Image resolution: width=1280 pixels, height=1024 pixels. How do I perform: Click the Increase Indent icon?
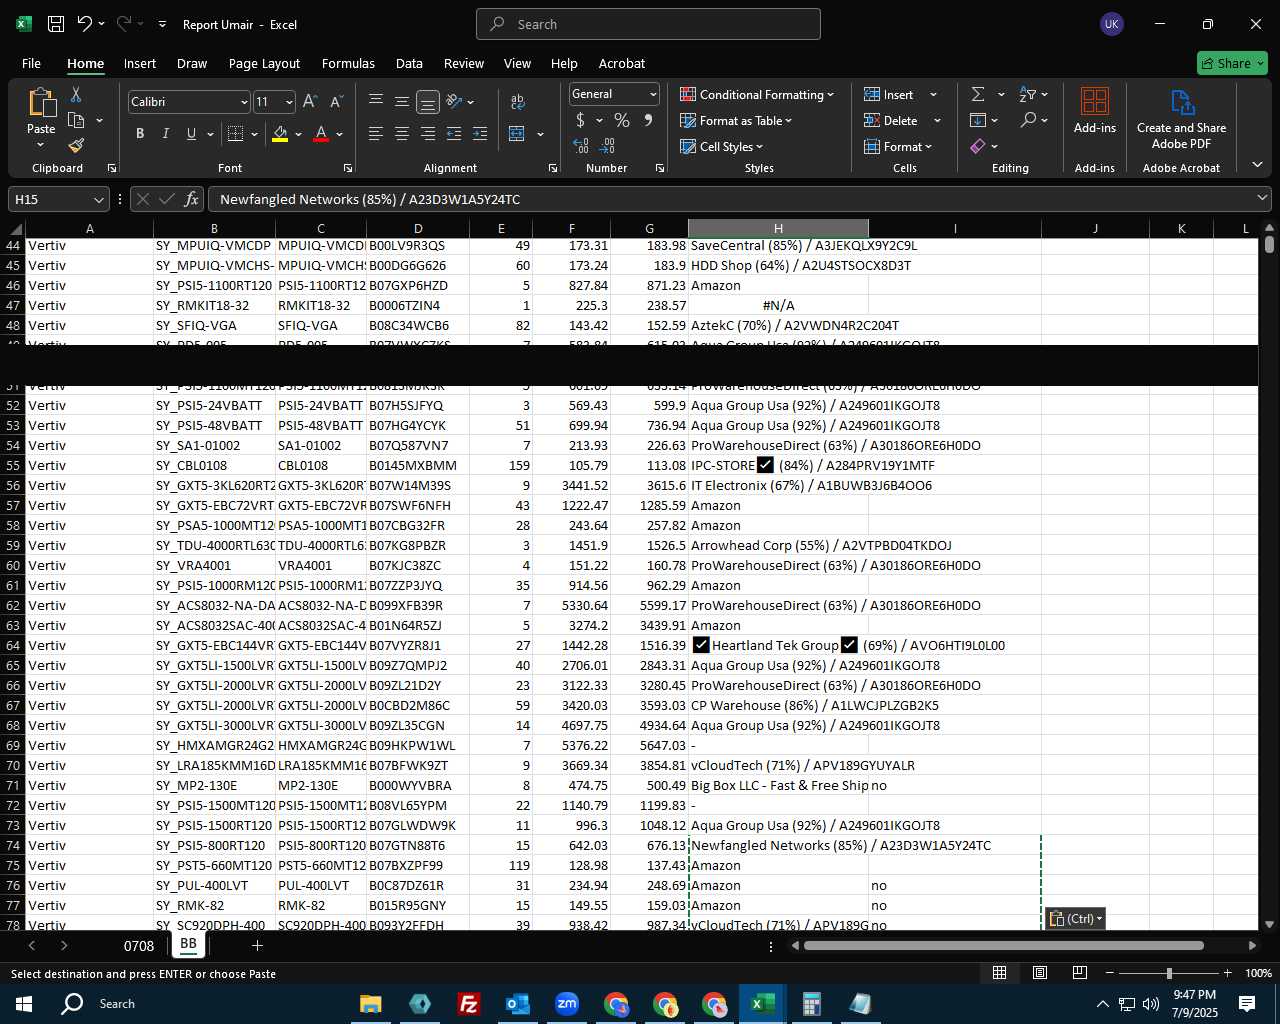[x=480, y=133]
